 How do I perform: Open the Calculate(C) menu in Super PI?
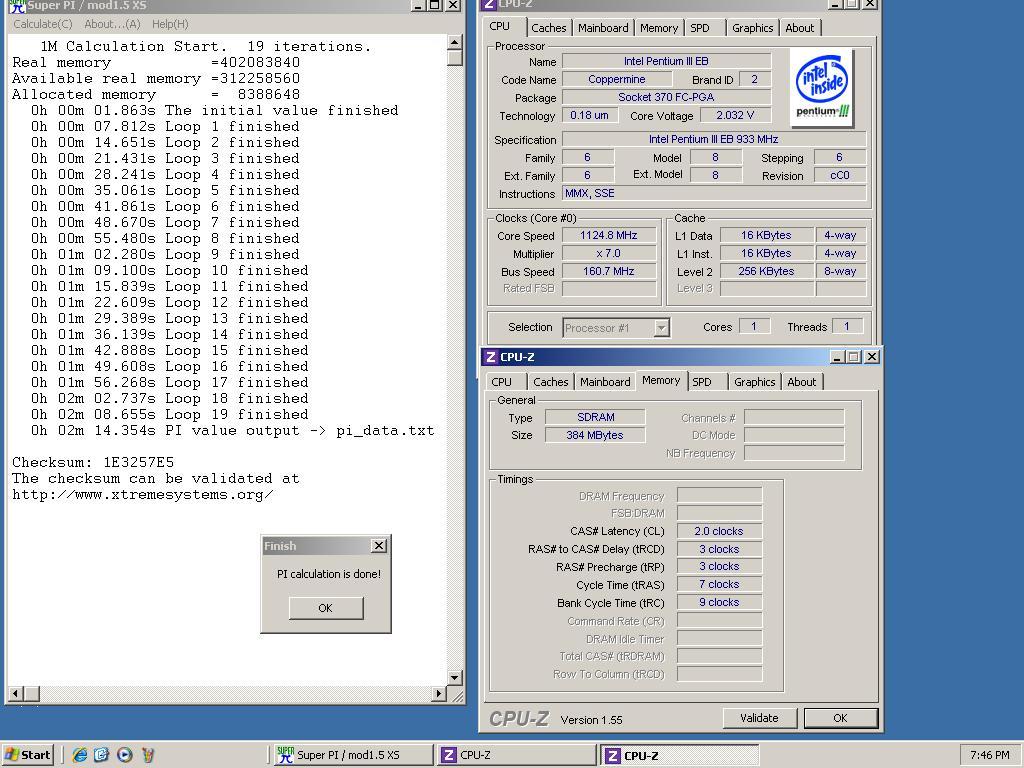point(43,24)
